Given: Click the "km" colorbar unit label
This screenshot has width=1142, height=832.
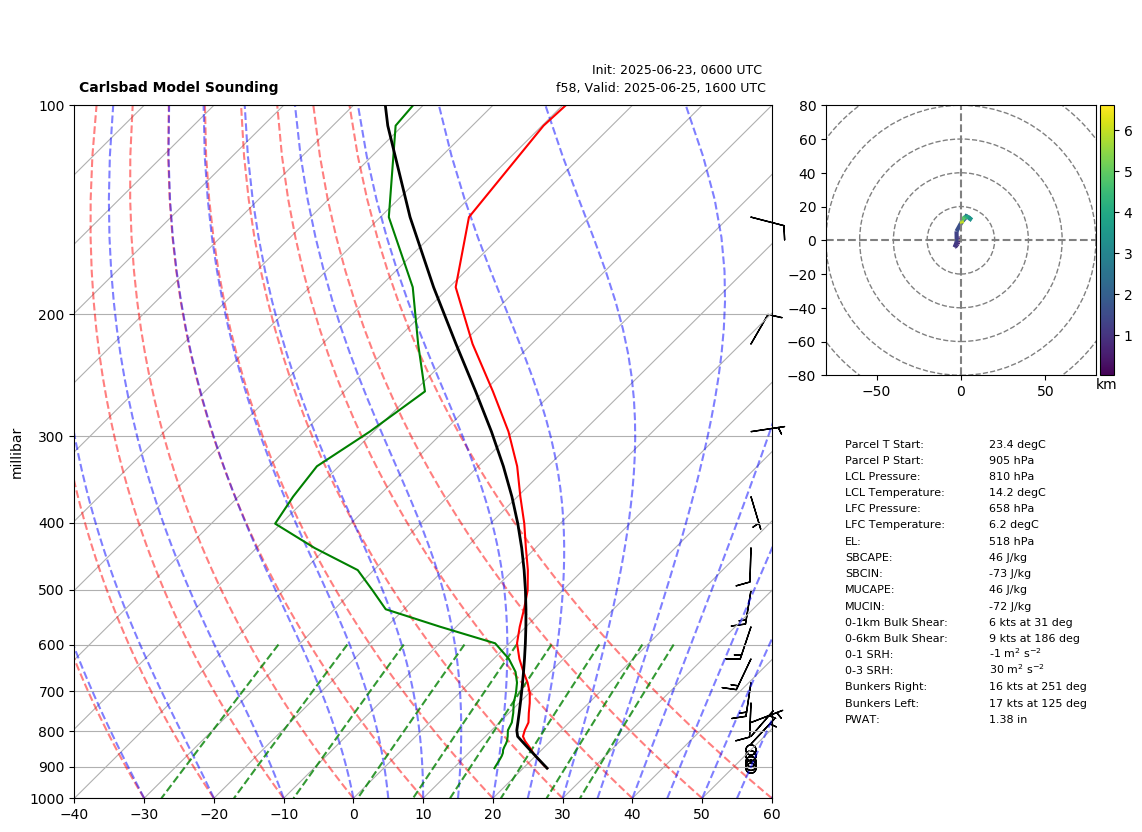Looking at the screenshot, I should click(x=1106, y=385).
